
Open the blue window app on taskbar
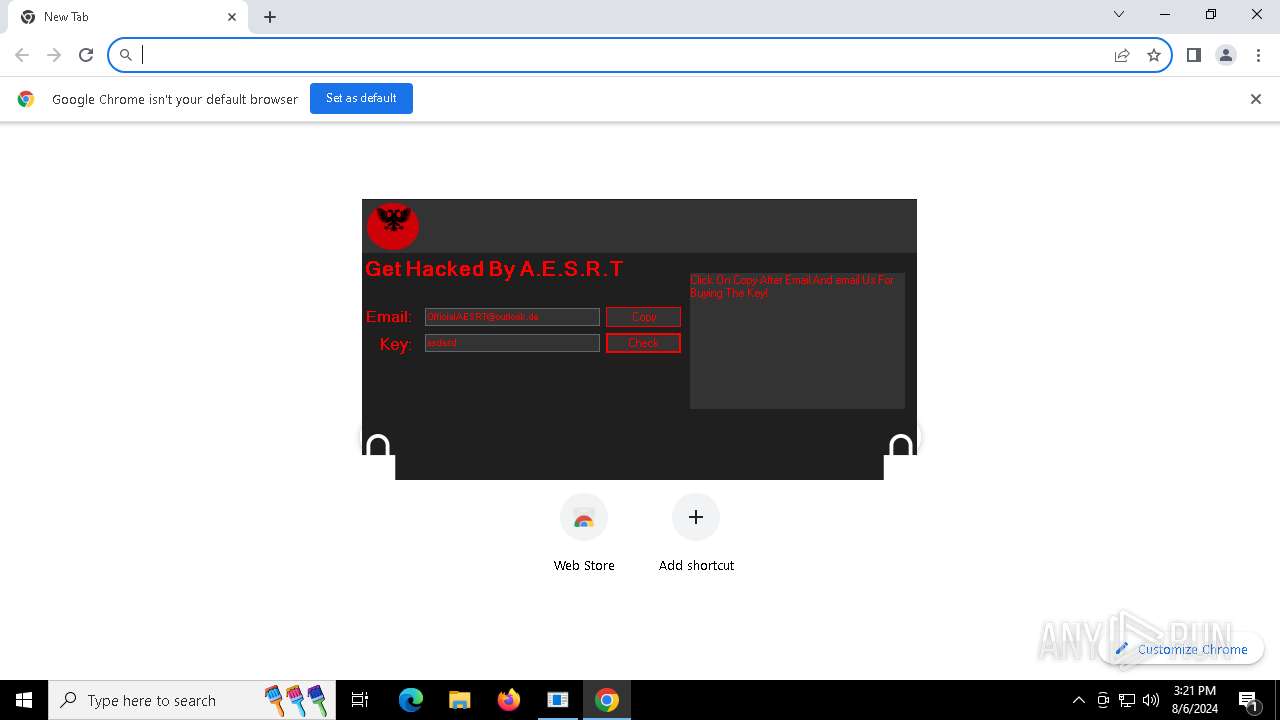pos(558,700)
